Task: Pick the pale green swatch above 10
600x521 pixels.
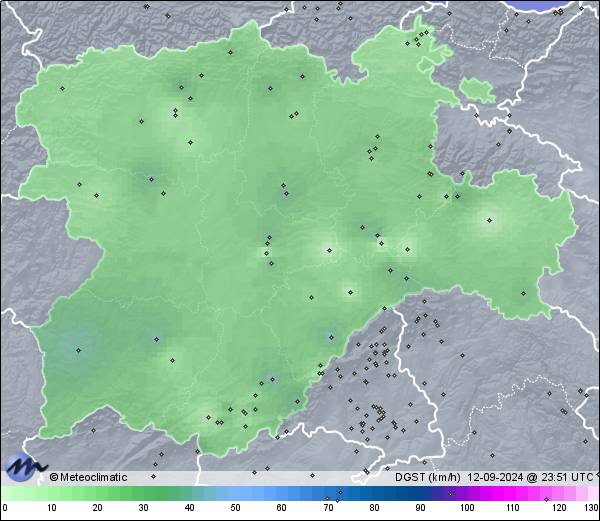Action: [53, 493]
